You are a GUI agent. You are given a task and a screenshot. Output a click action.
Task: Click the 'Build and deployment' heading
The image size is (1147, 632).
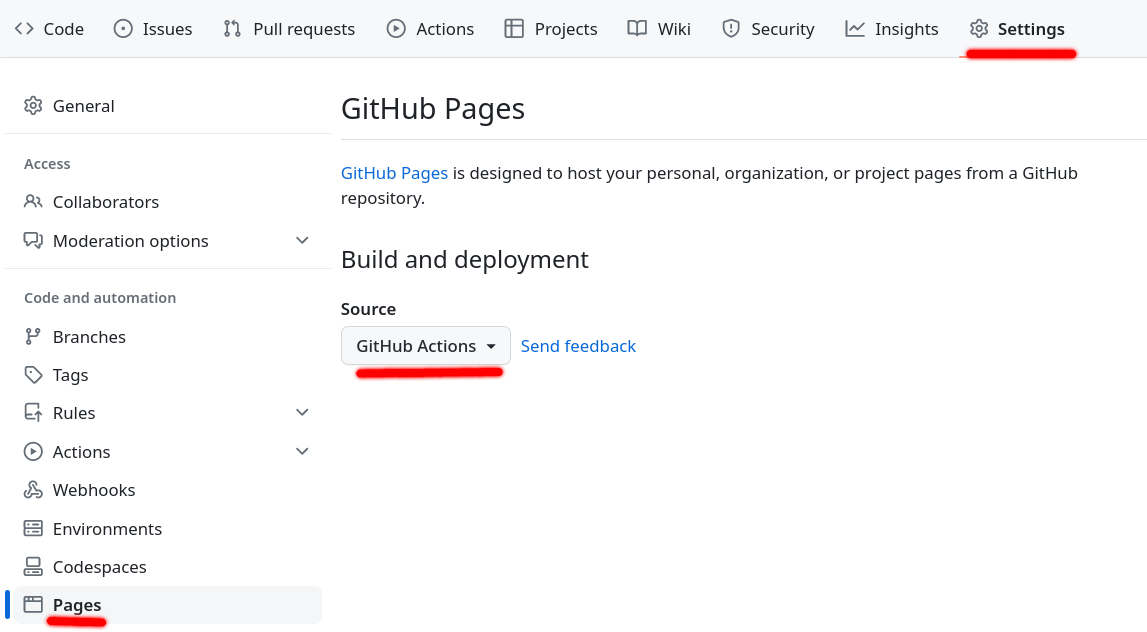(x=465, y=259)
